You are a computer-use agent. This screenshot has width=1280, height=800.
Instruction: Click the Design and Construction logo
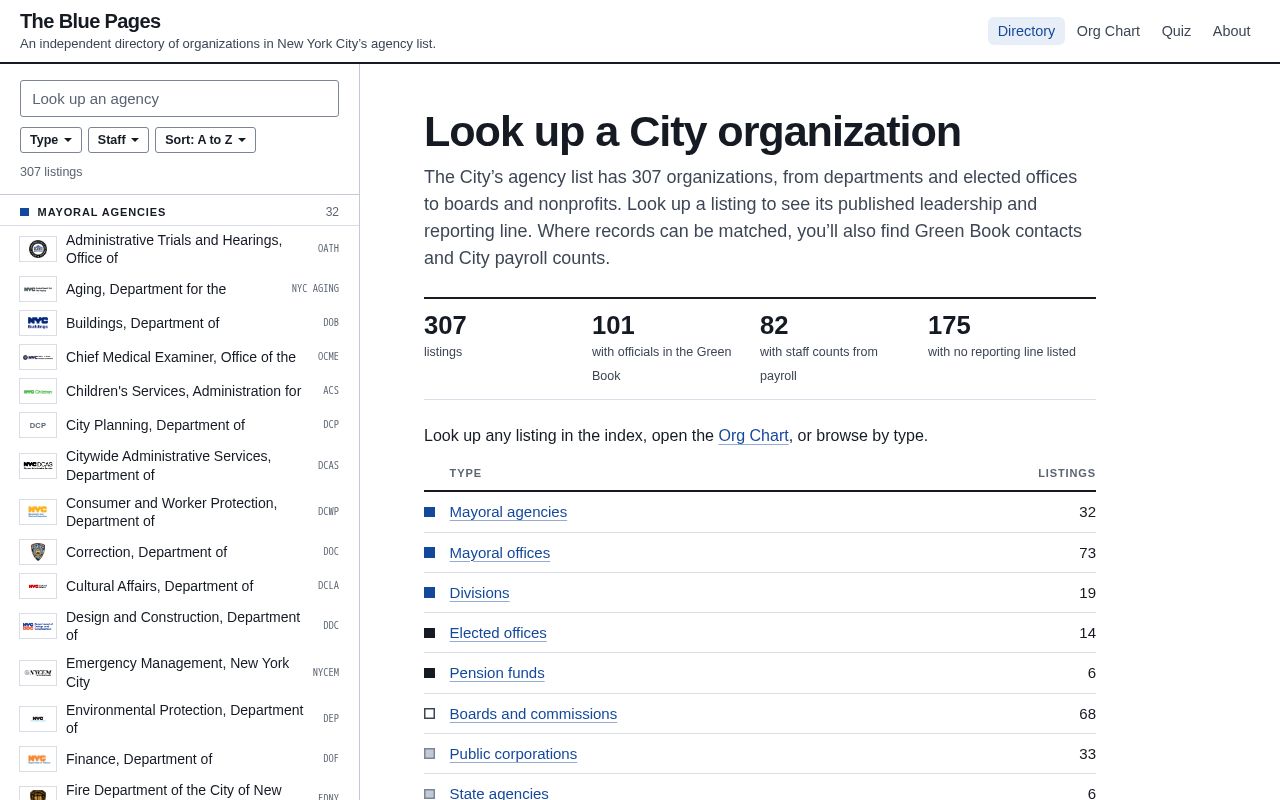pos(38,626)
